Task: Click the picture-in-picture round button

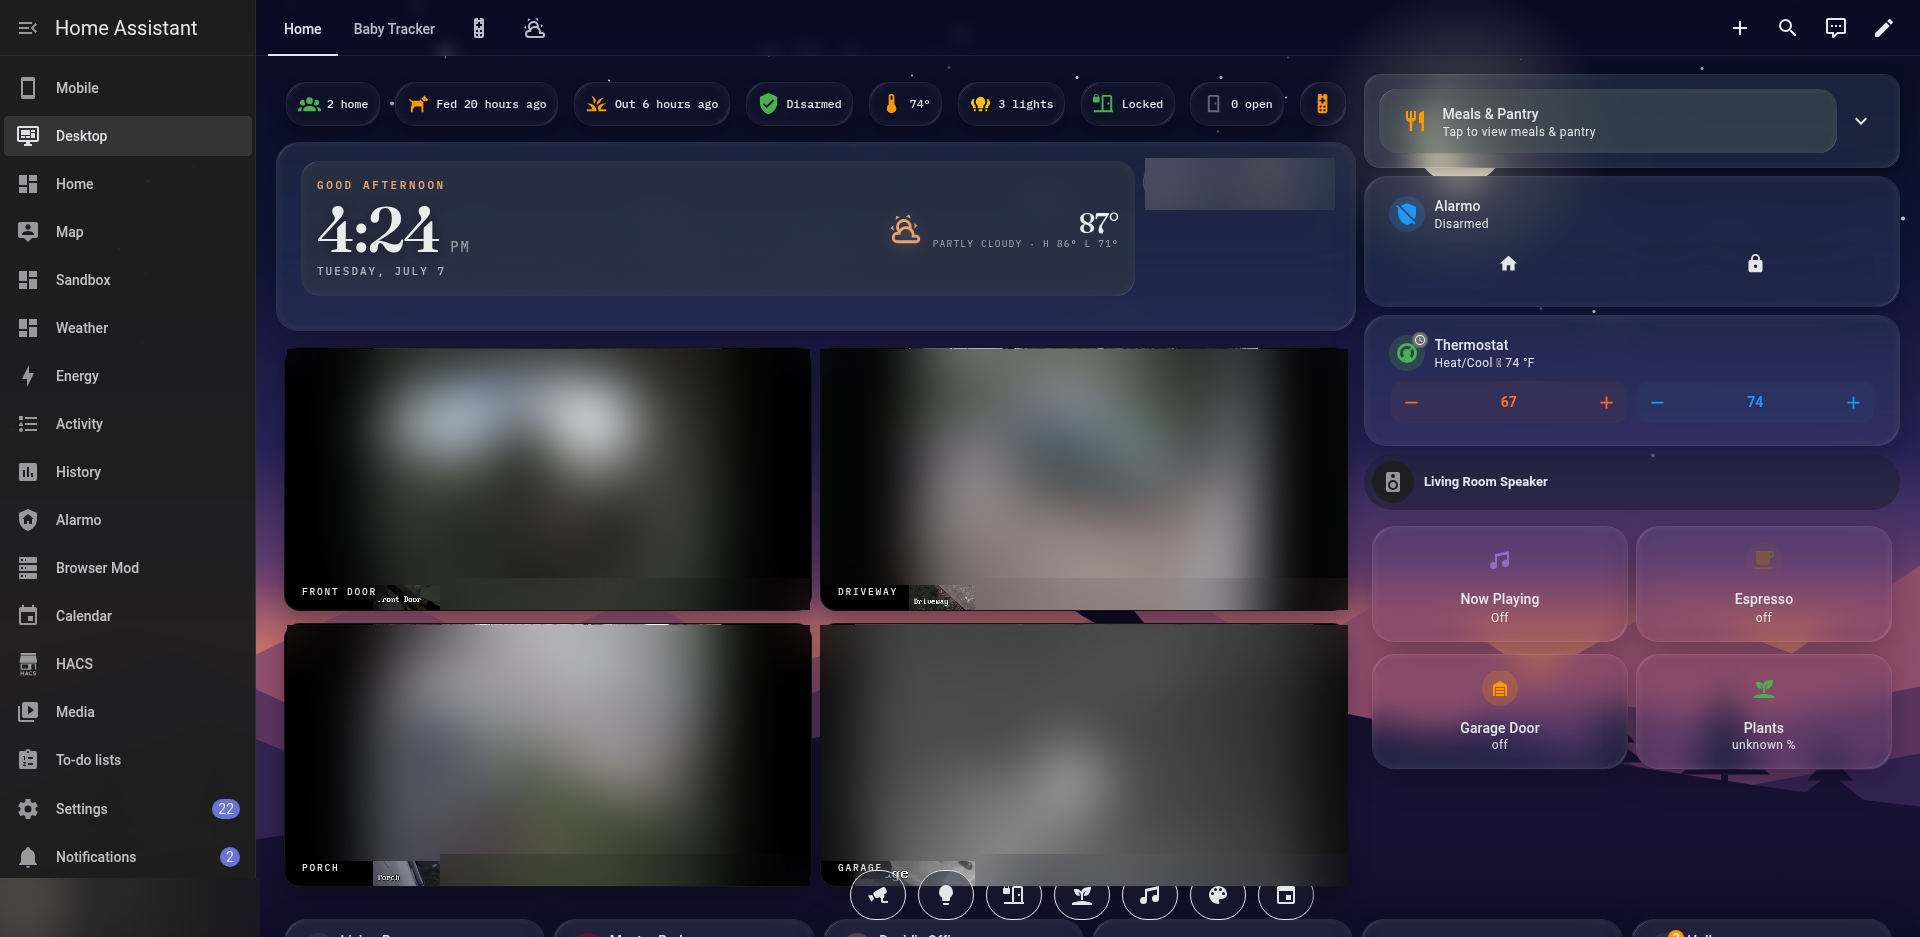Action: (x=1286, y=895)
